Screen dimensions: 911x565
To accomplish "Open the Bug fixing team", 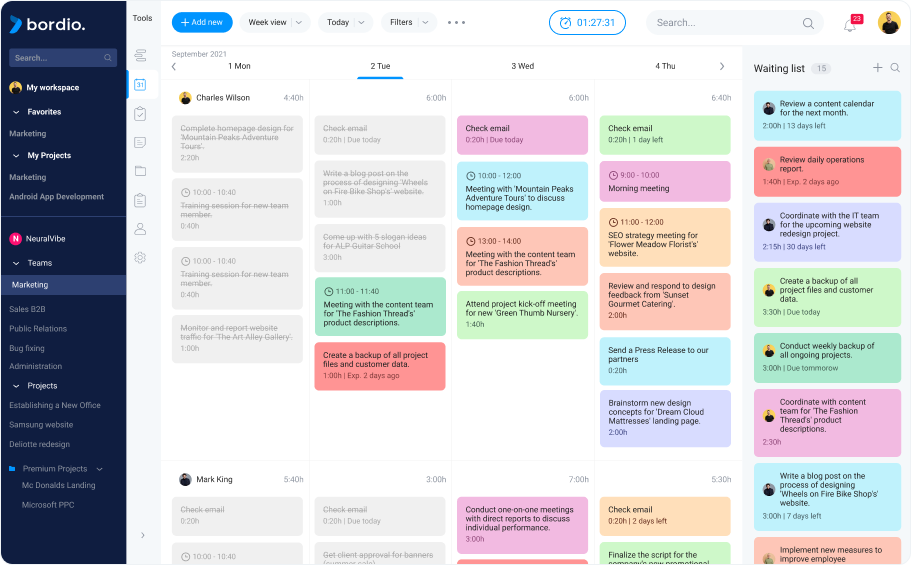I will coord(26,348).
